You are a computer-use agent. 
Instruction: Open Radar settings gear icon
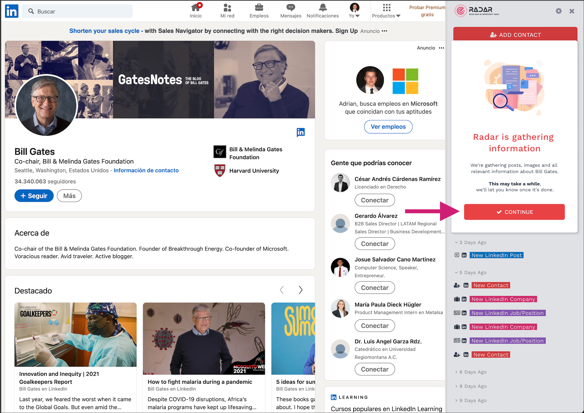(558, 11)
